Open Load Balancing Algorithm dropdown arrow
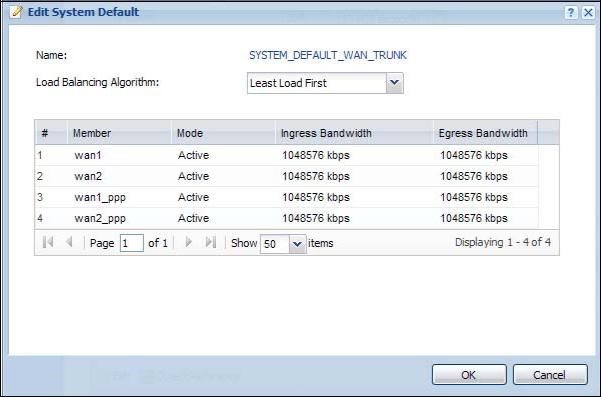 coord(394,83)
